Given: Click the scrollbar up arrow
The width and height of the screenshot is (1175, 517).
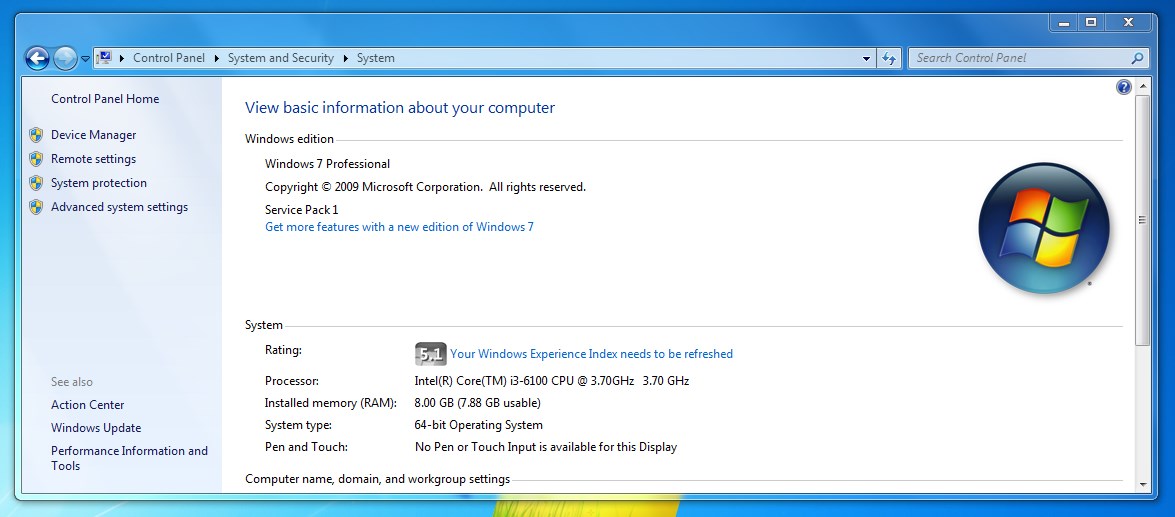Looking at the screenshot, I should (1143, 87).
